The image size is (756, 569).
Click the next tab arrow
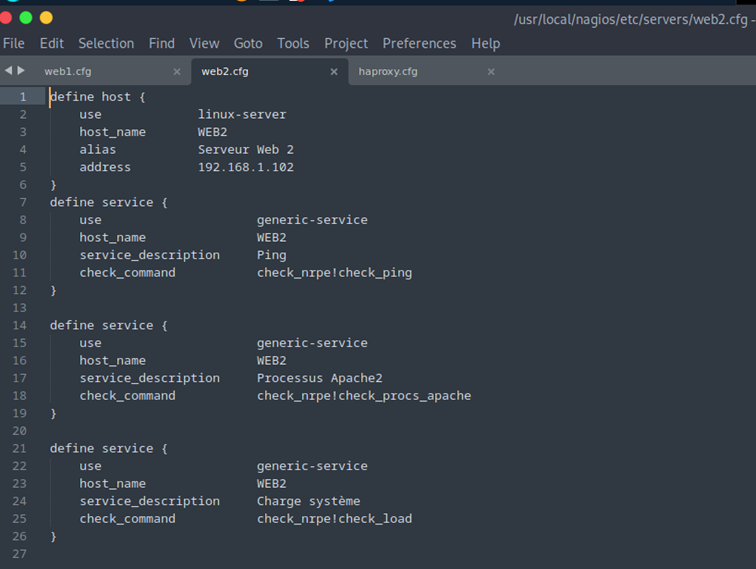pos(21,70)
